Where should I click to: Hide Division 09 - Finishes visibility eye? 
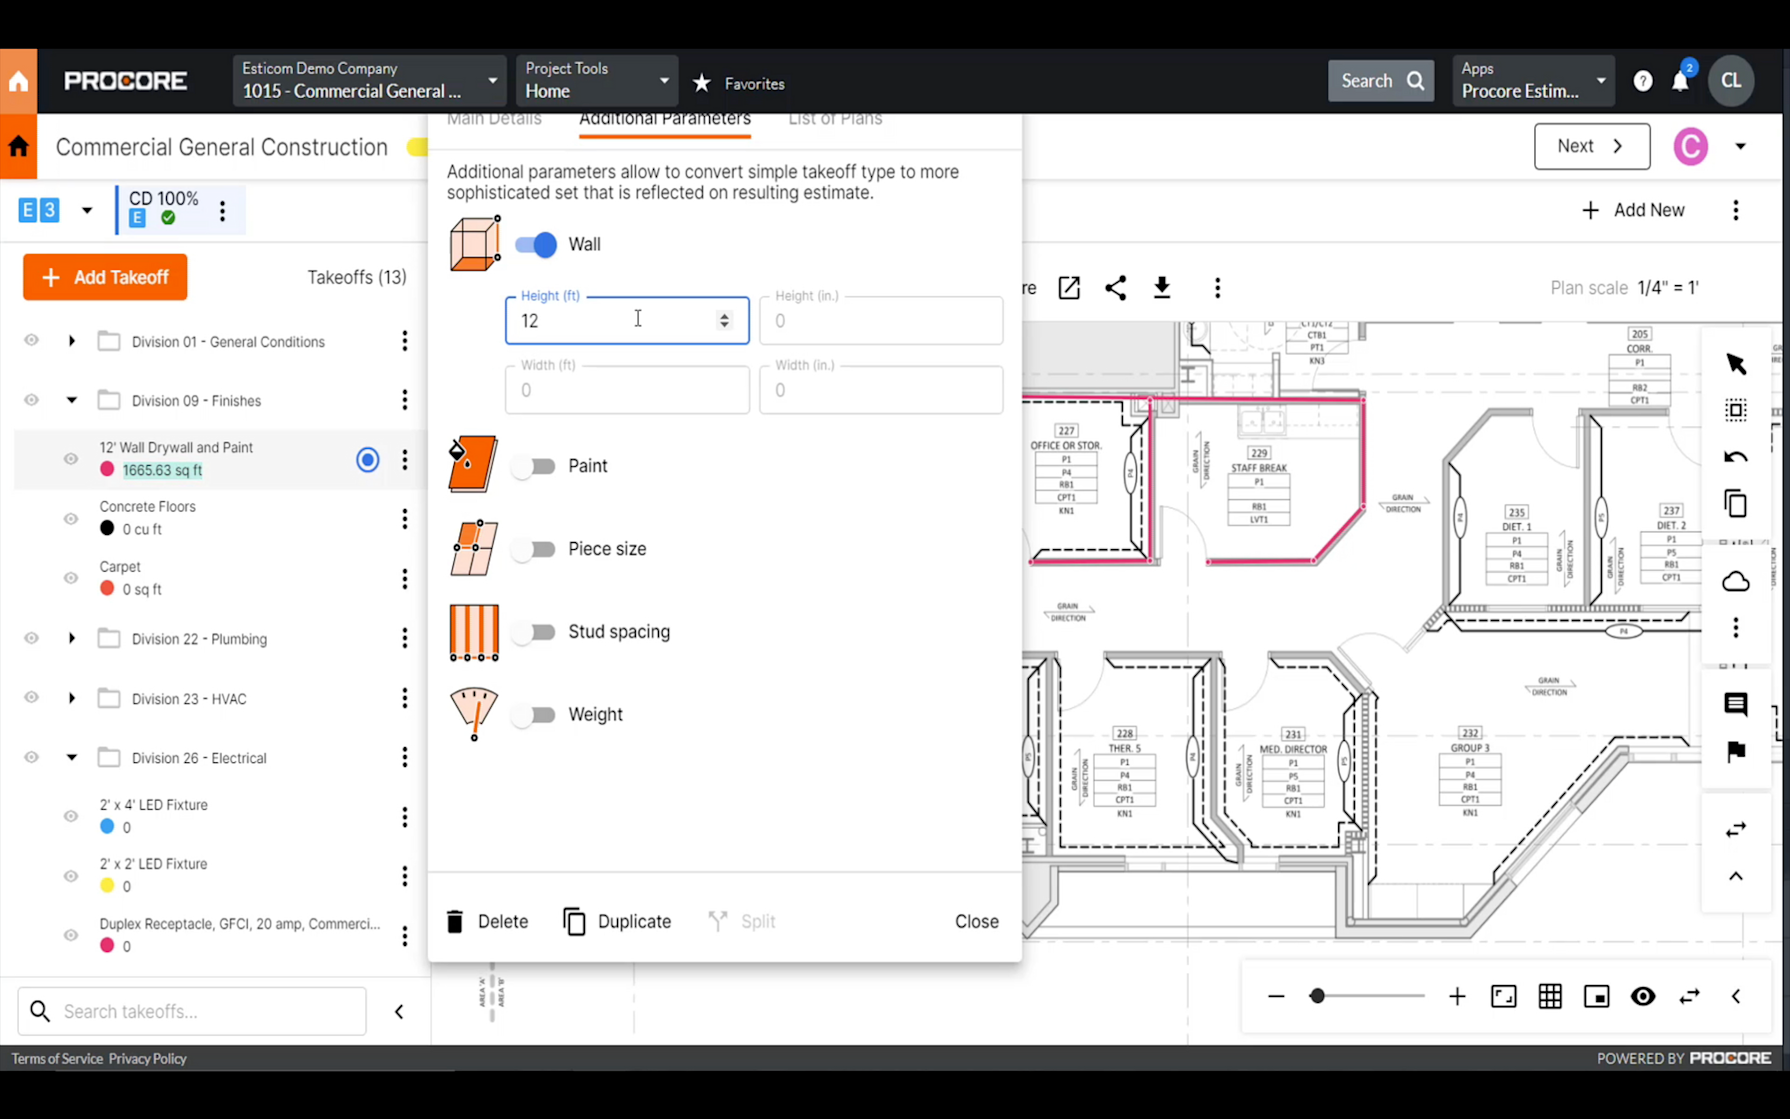point(31,400)
